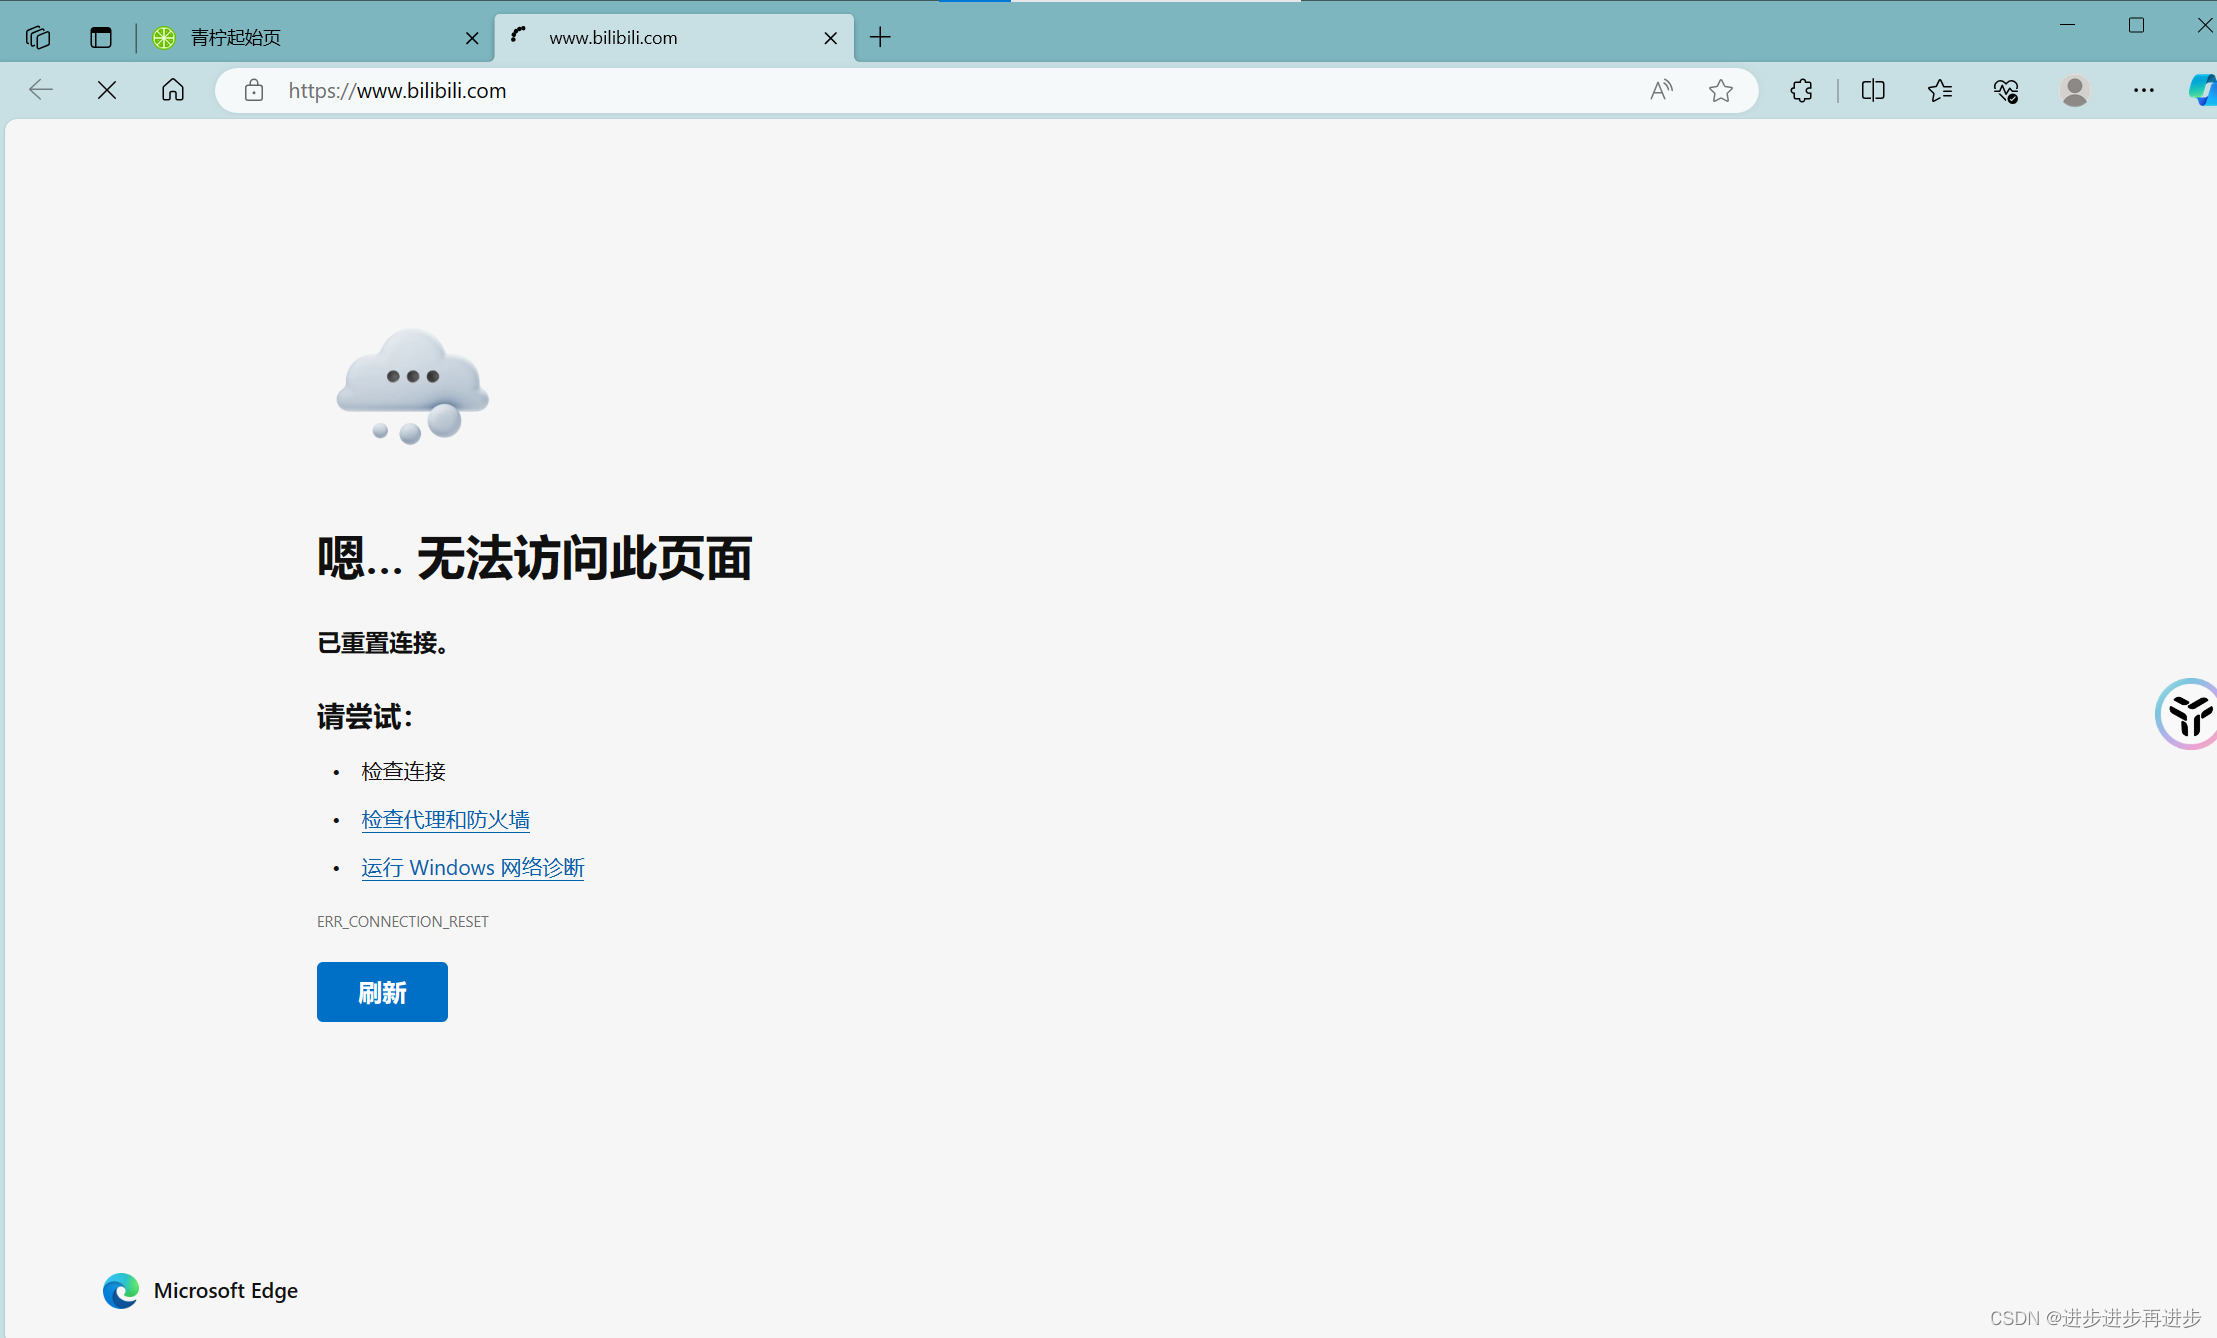This screenshot has width=2217, height=1338.
Task: Stop loading the page with X button
Action: [107, 90]
